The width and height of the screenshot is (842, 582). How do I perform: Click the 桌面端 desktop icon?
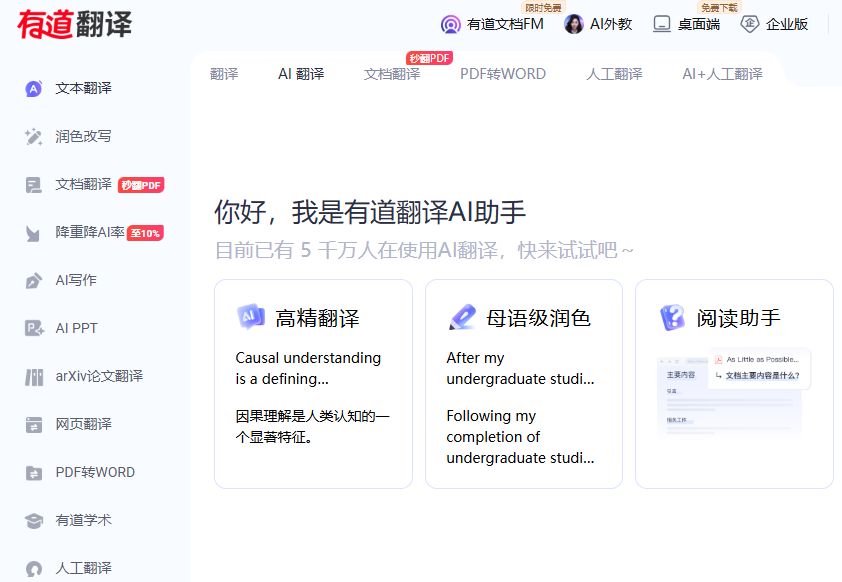pos(662,24)
